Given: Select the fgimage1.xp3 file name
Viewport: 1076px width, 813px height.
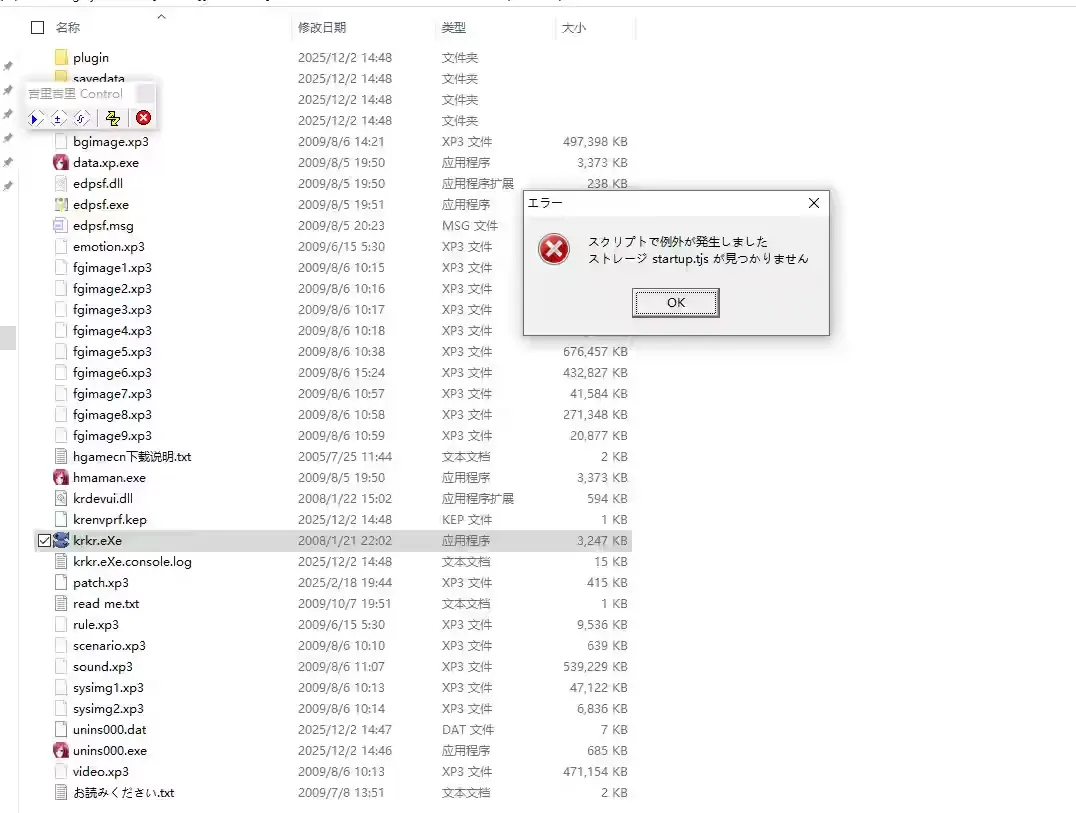Looking at the screenshot, I should coord(113,268).
